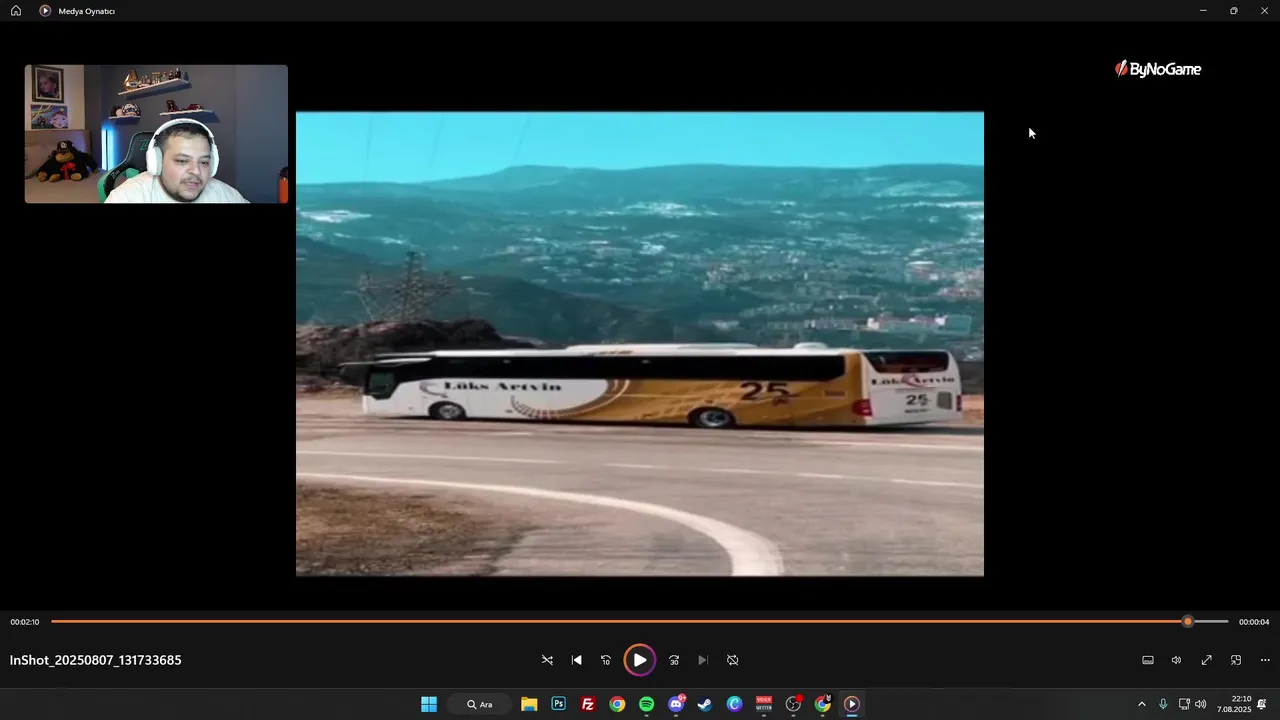Open Photoshop from taskbar
1280x720 pixels.
point(558,704)
